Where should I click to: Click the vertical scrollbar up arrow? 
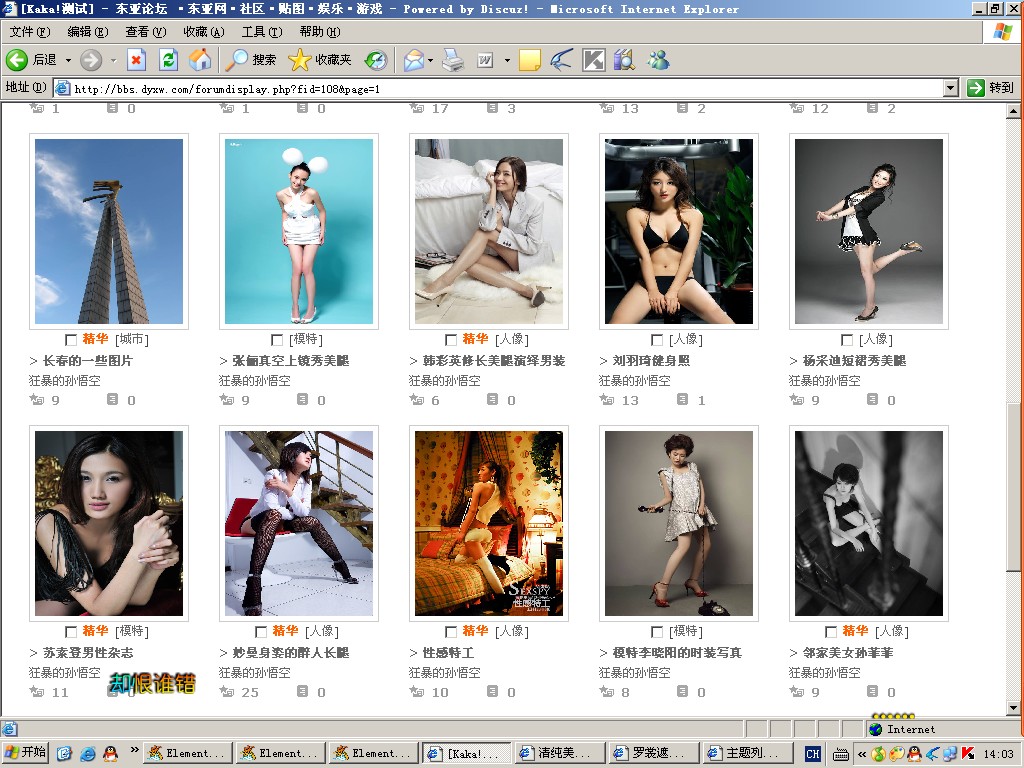[1014, 111]
